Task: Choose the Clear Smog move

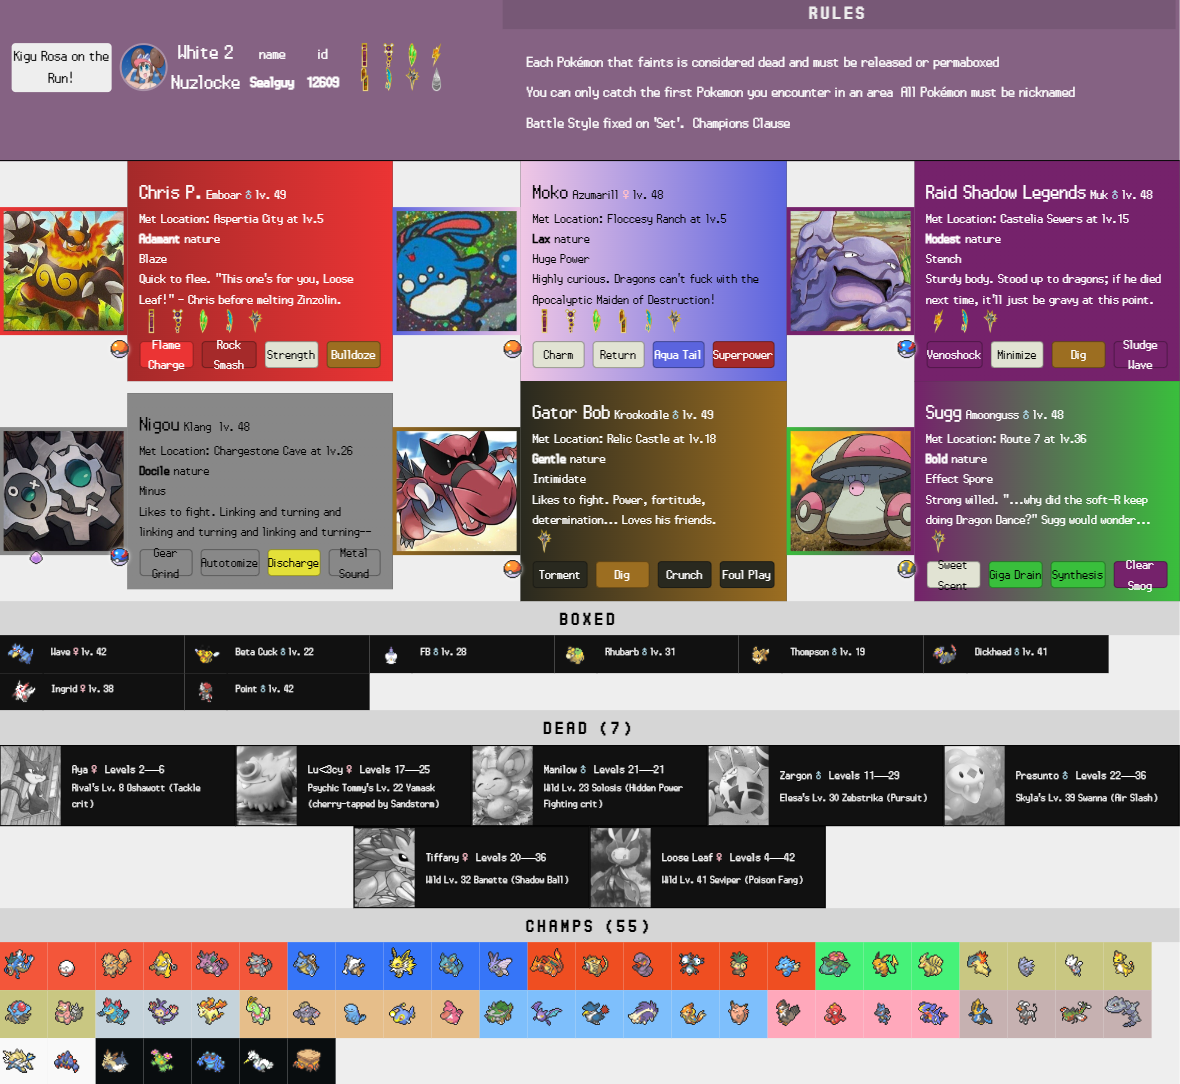Action: pos(1140,575)
